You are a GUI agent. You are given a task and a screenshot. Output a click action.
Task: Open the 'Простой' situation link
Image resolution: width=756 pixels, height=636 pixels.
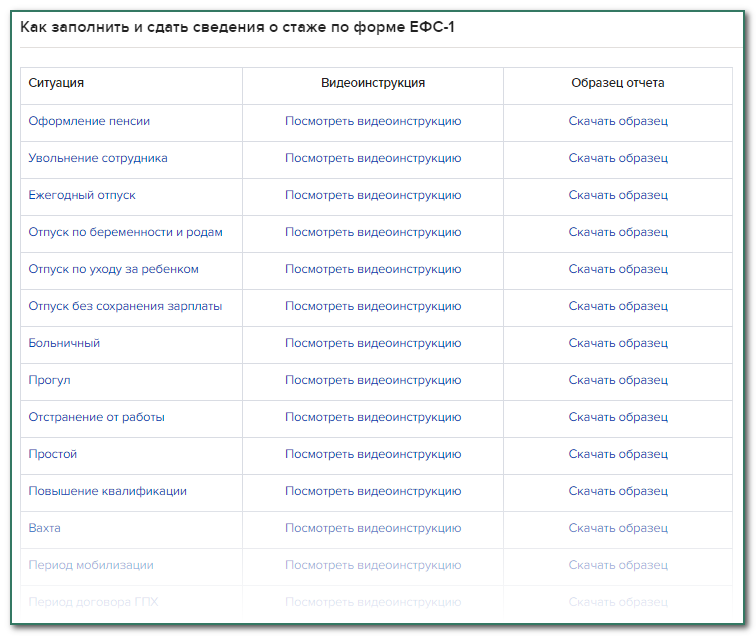tap(53, 454)
